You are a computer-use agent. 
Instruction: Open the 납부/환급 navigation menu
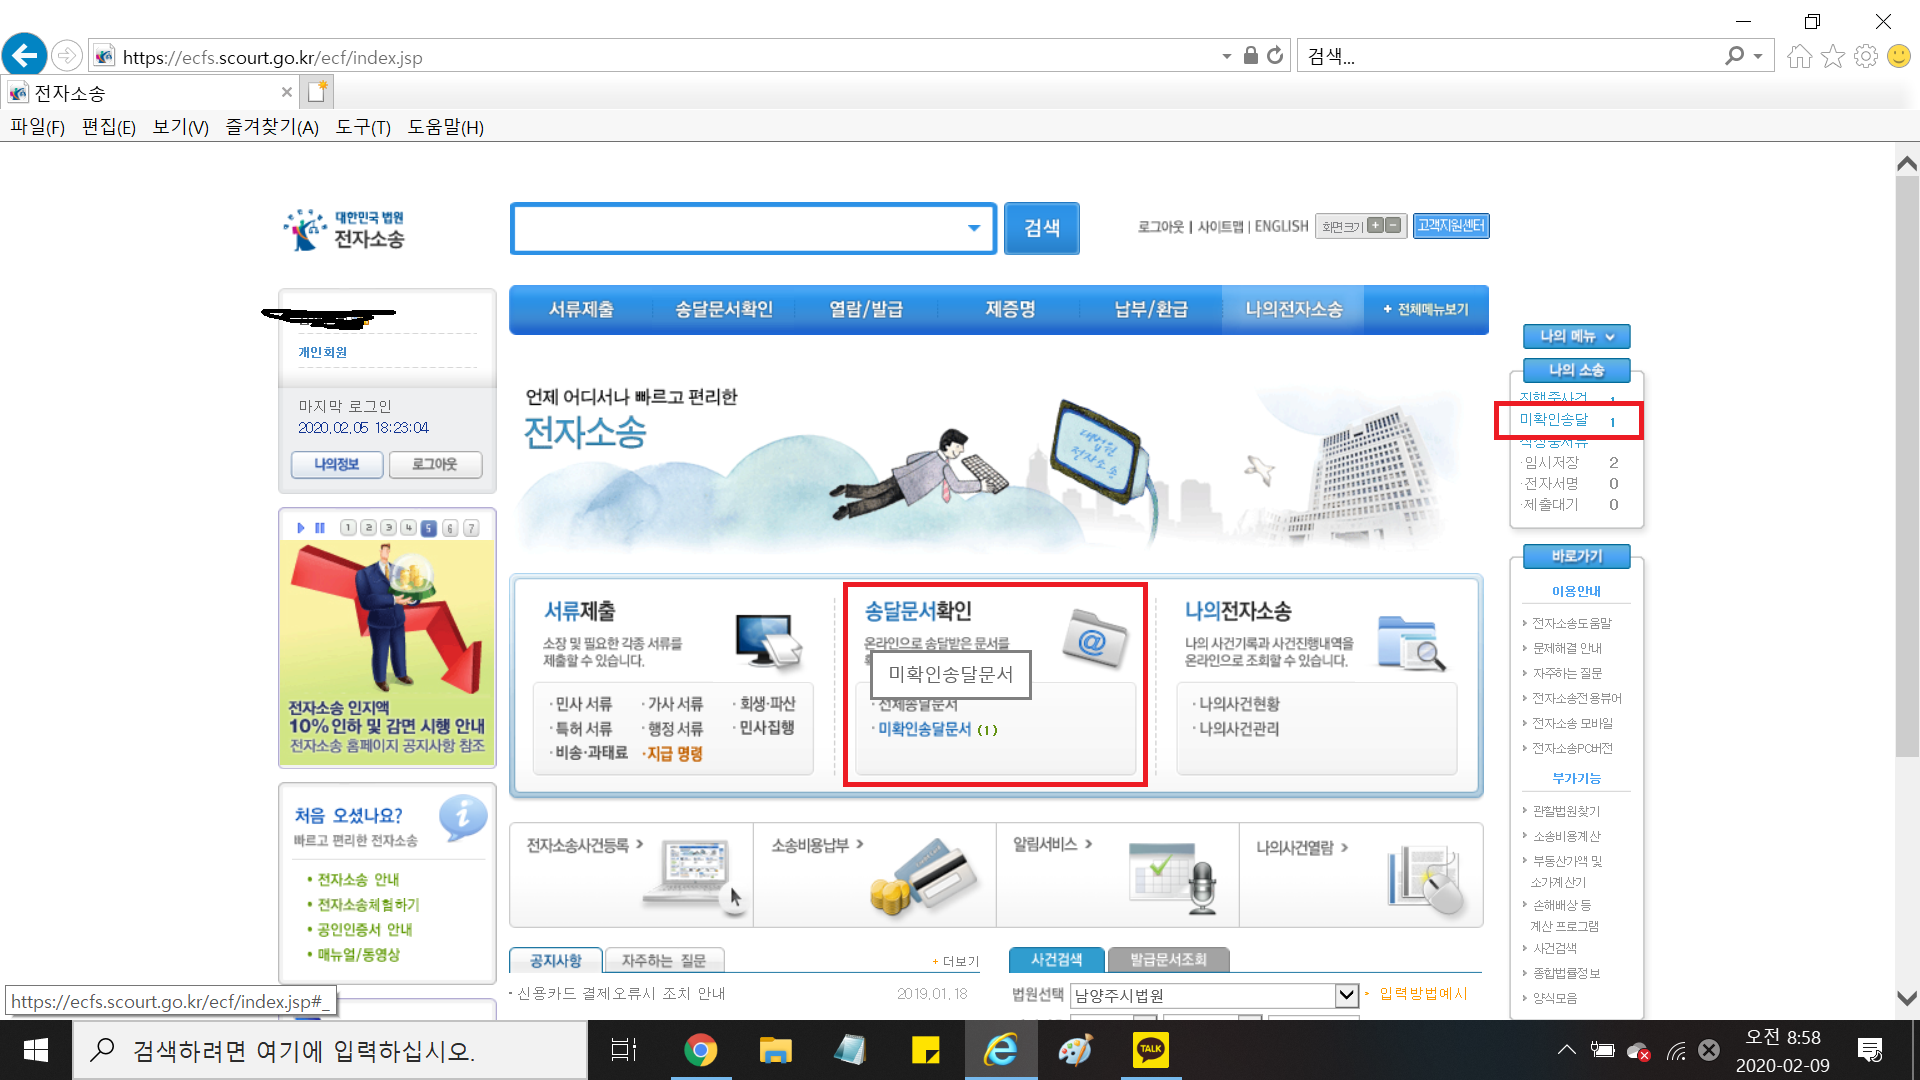(x=1151, y=310)
